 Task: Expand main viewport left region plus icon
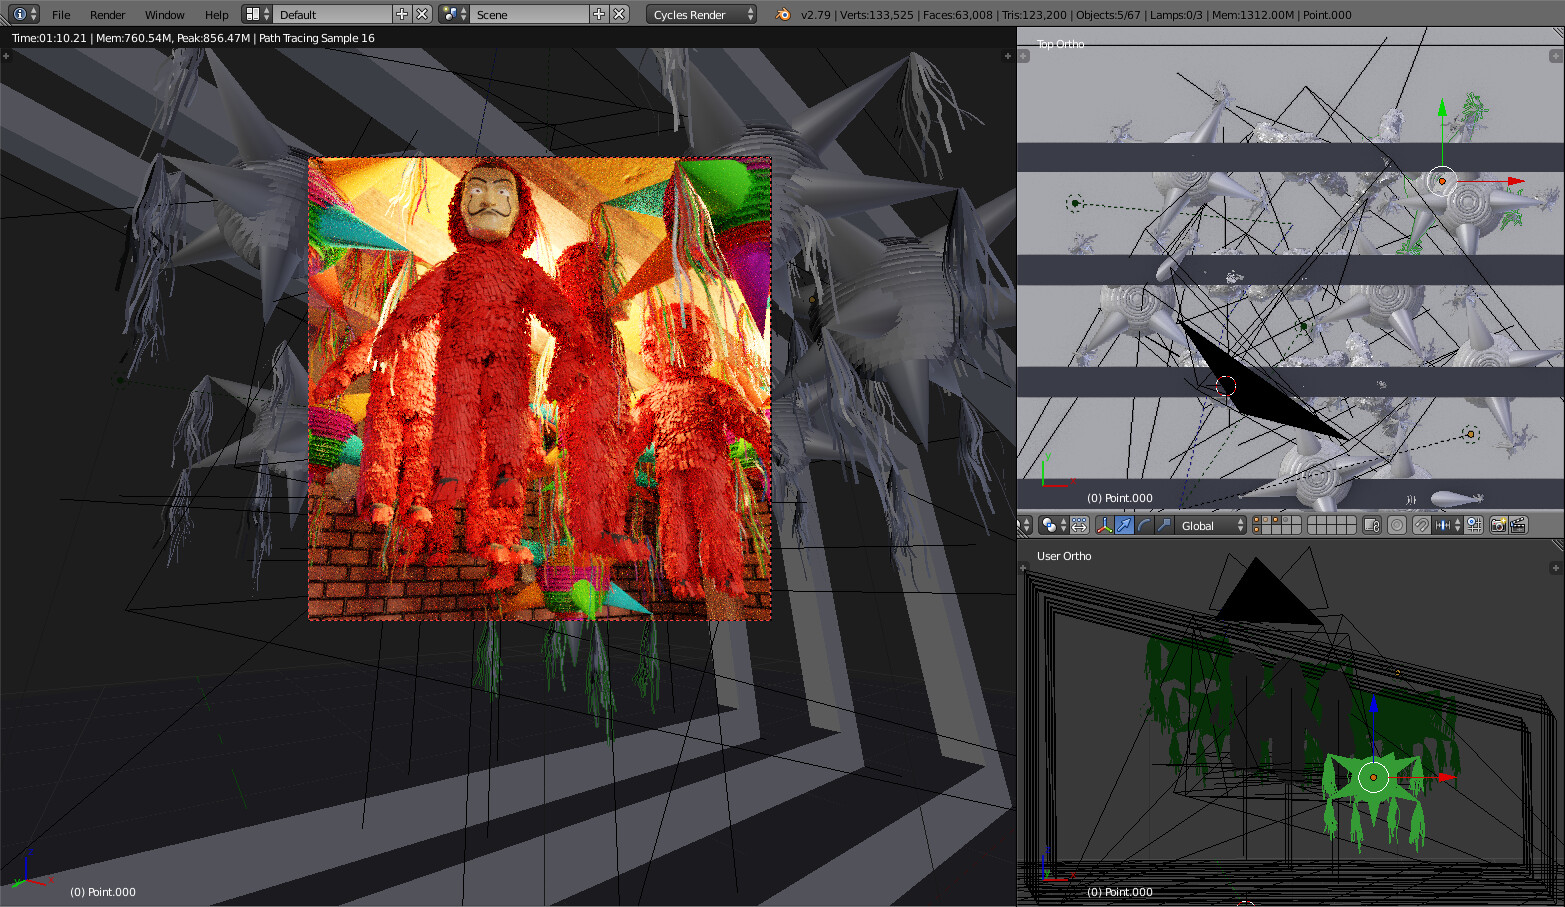[x=6, y=56]
